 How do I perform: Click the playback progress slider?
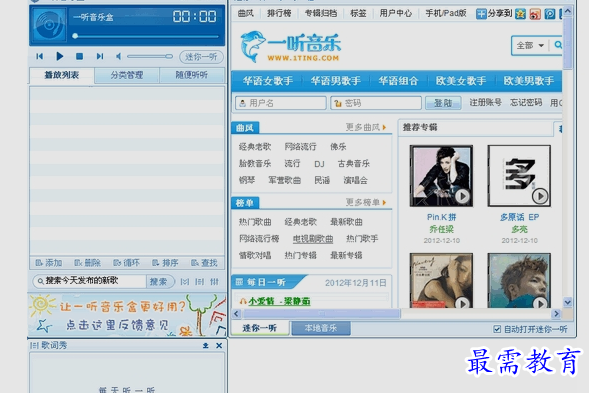146,36
